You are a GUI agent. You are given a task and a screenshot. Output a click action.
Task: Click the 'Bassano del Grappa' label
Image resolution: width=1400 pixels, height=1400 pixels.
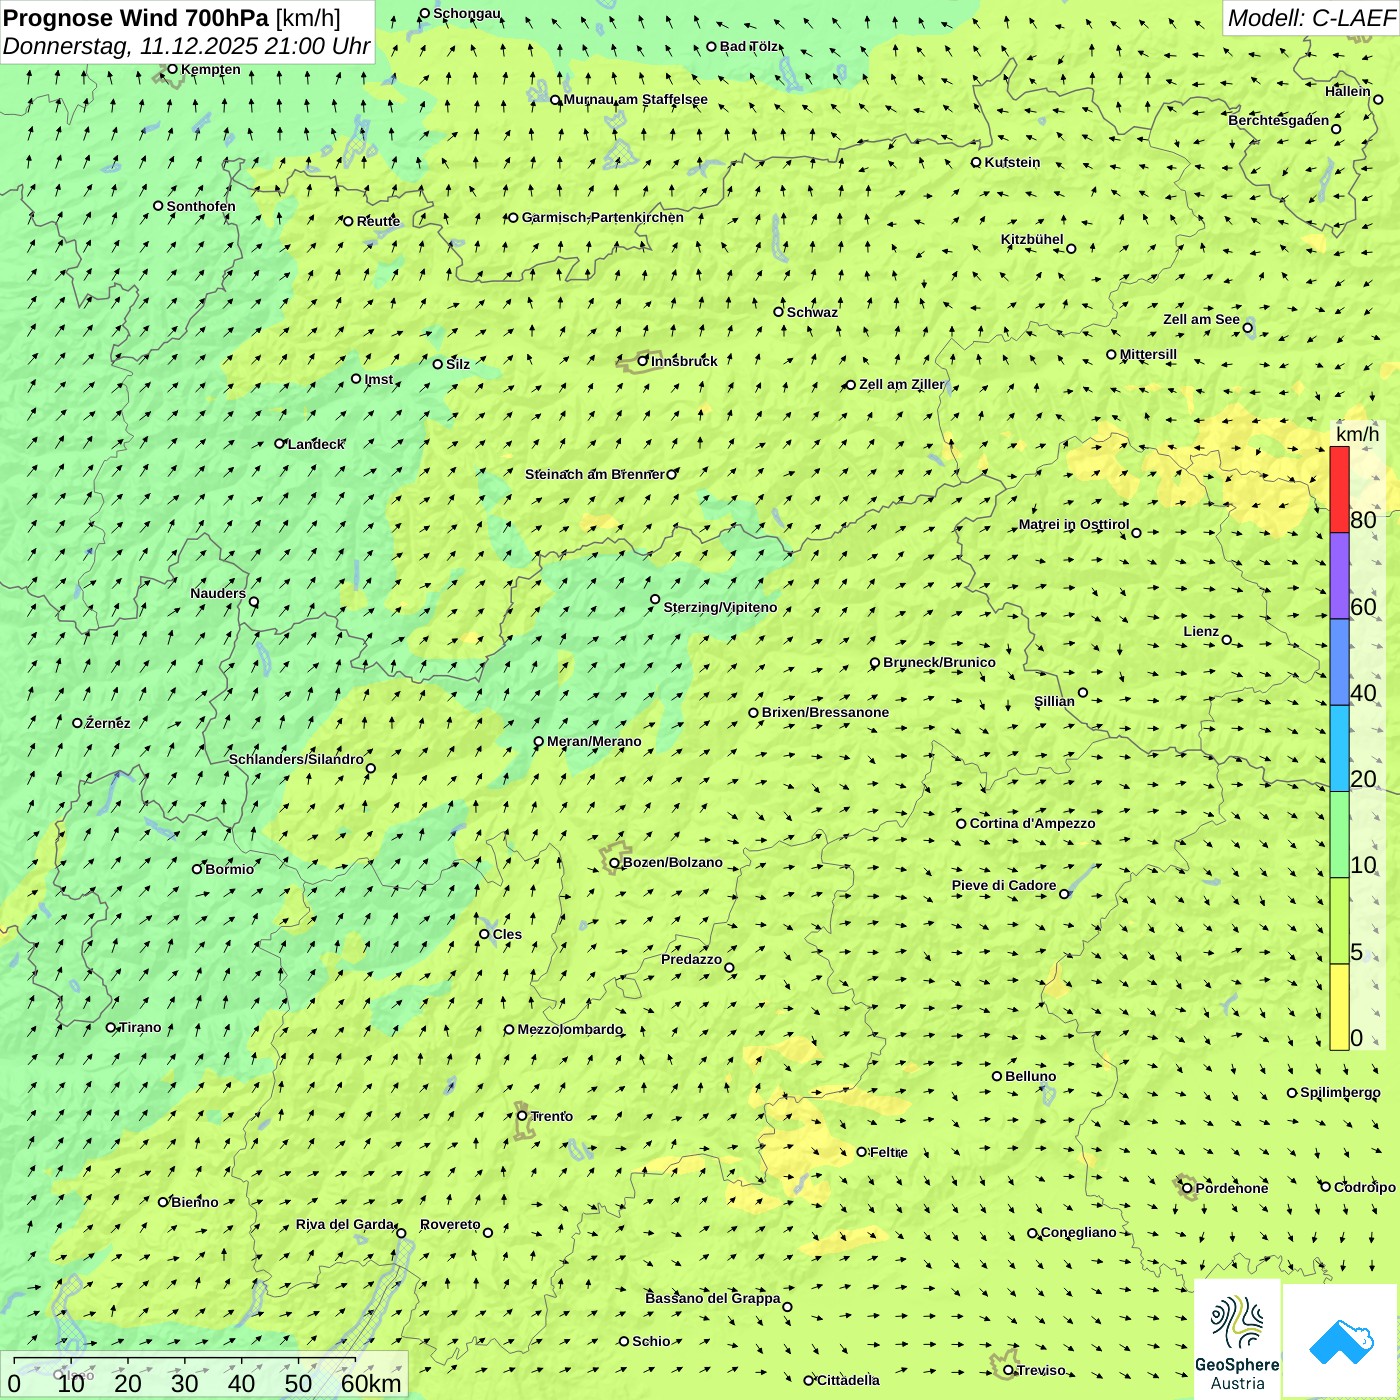713,1298
